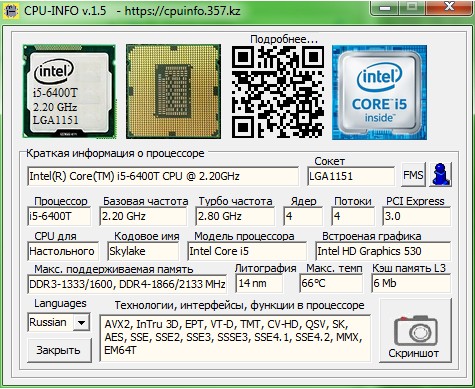The image size is (475, 389).
Task: Click the PCI Express field showing 3.0
Action: [417, 216]
